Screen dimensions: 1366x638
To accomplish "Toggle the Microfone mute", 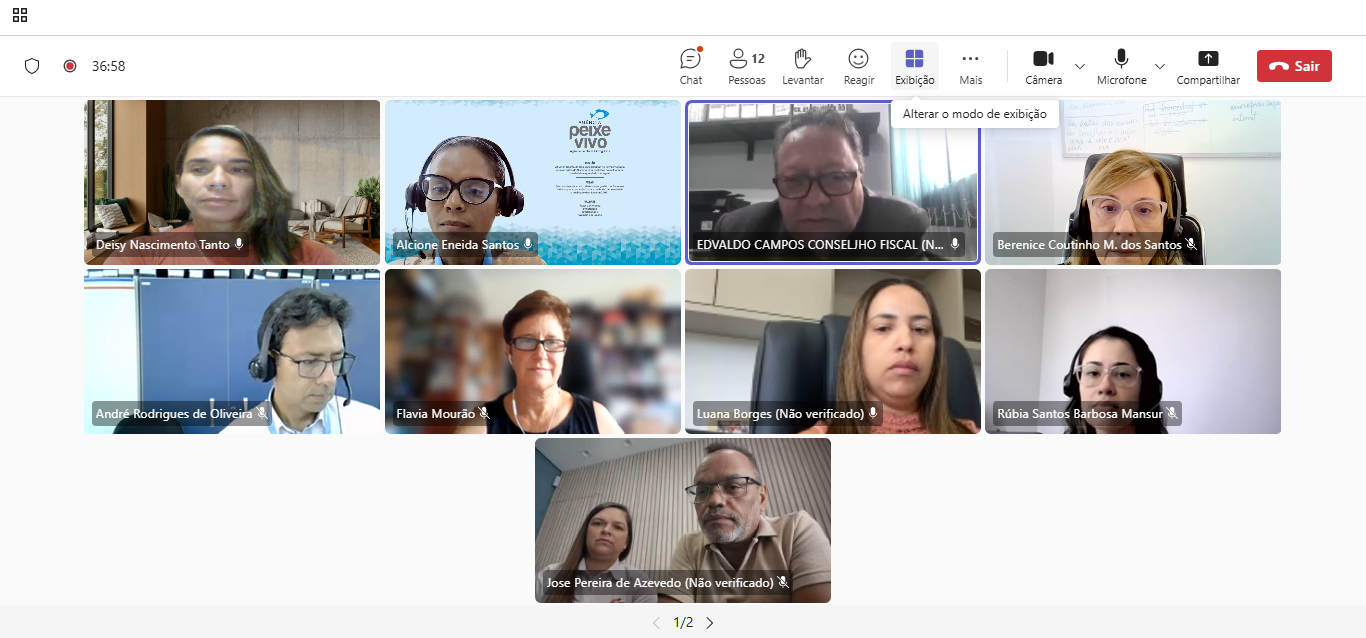I will point(1121,66).
